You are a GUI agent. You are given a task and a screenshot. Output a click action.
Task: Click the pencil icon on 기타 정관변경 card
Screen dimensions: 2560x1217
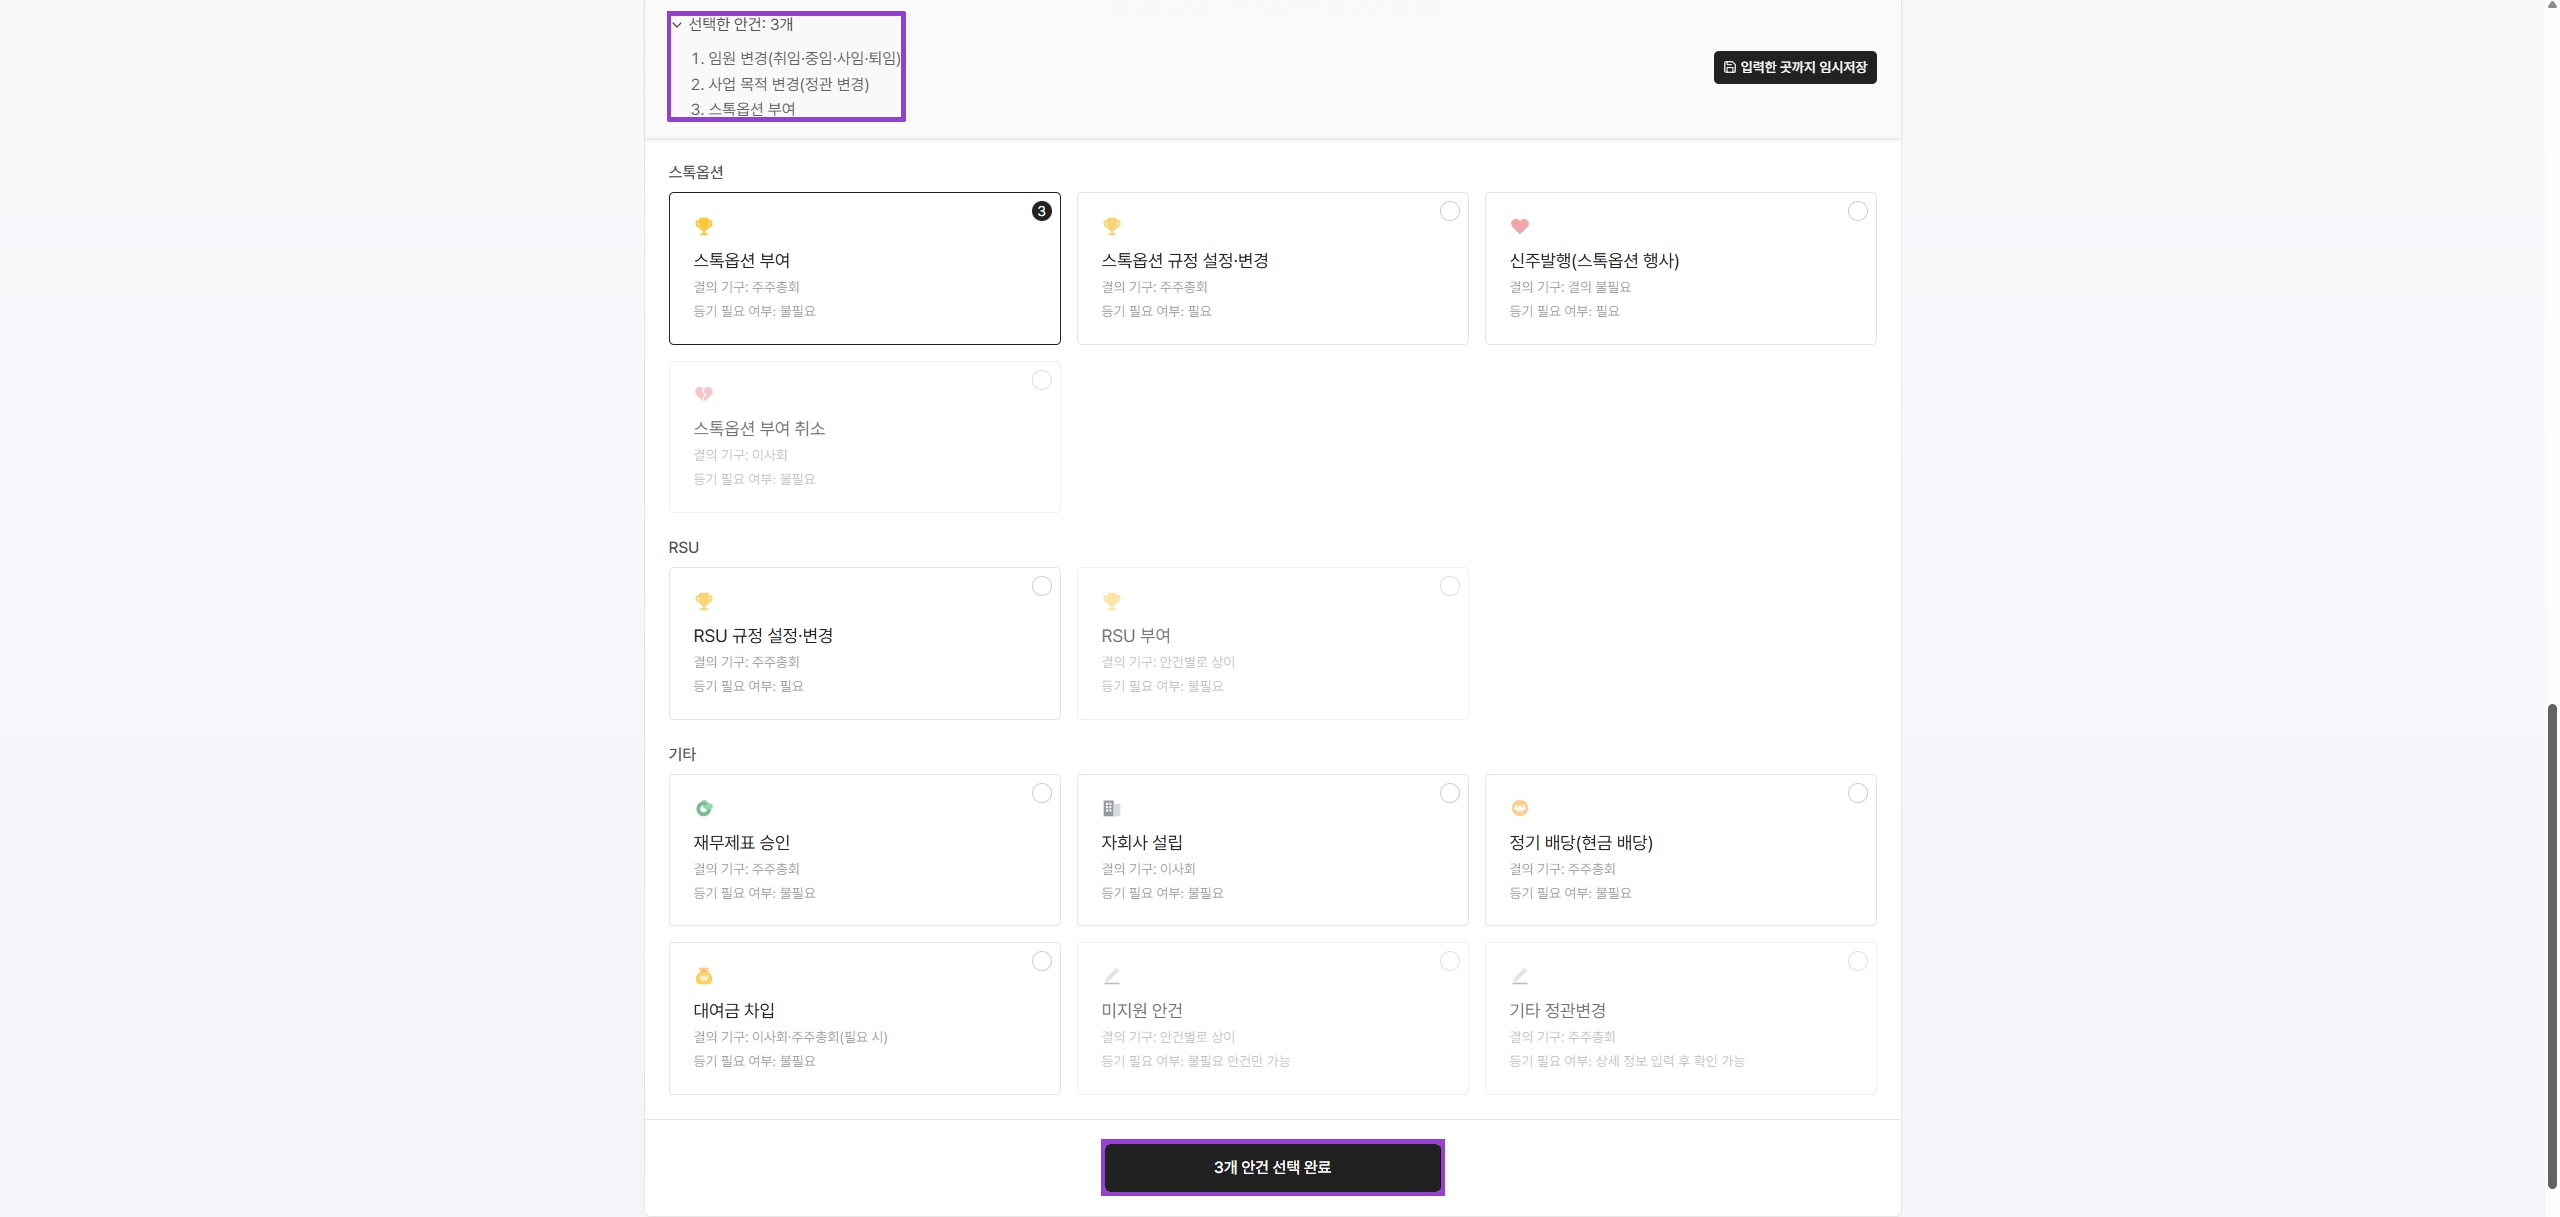[x=1520, y=977]
